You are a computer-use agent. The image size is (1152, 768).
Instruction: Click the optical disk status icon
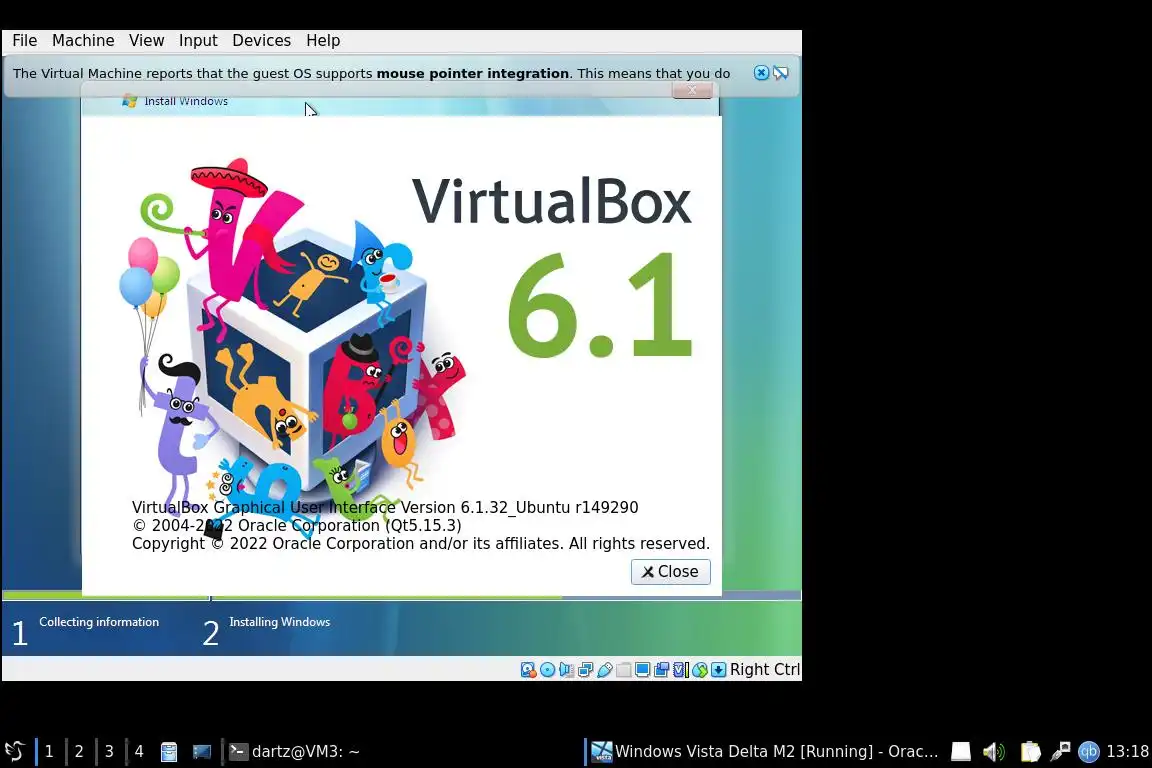[x=547, y=670]
